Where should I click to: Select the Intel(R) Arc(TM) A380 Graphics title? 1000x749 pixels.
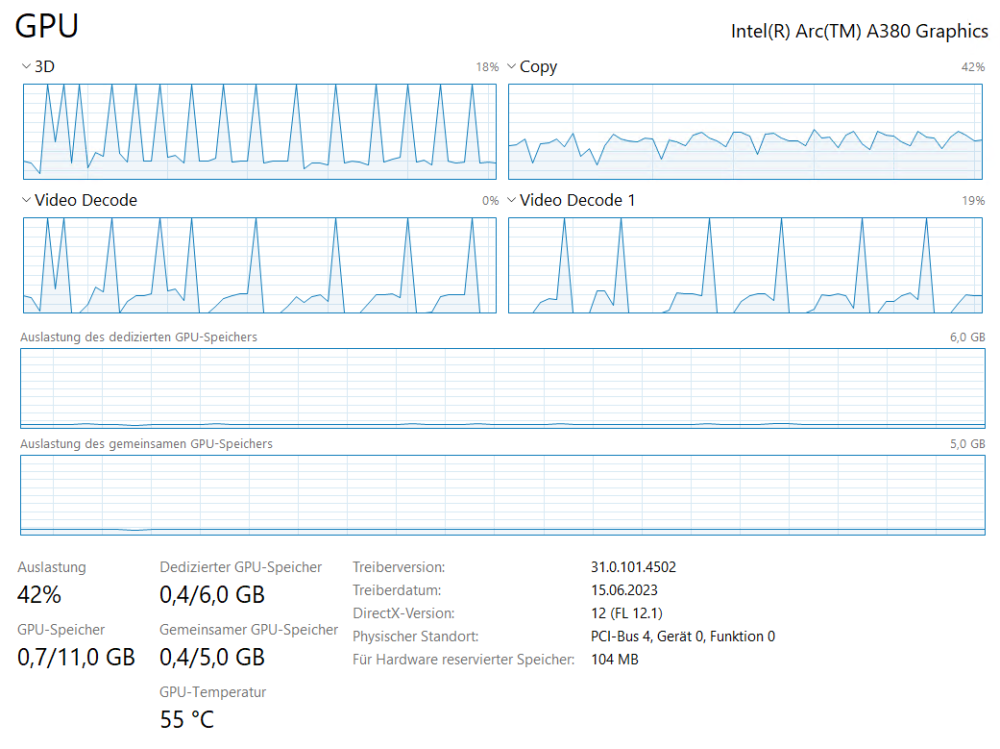pos(859,31)
